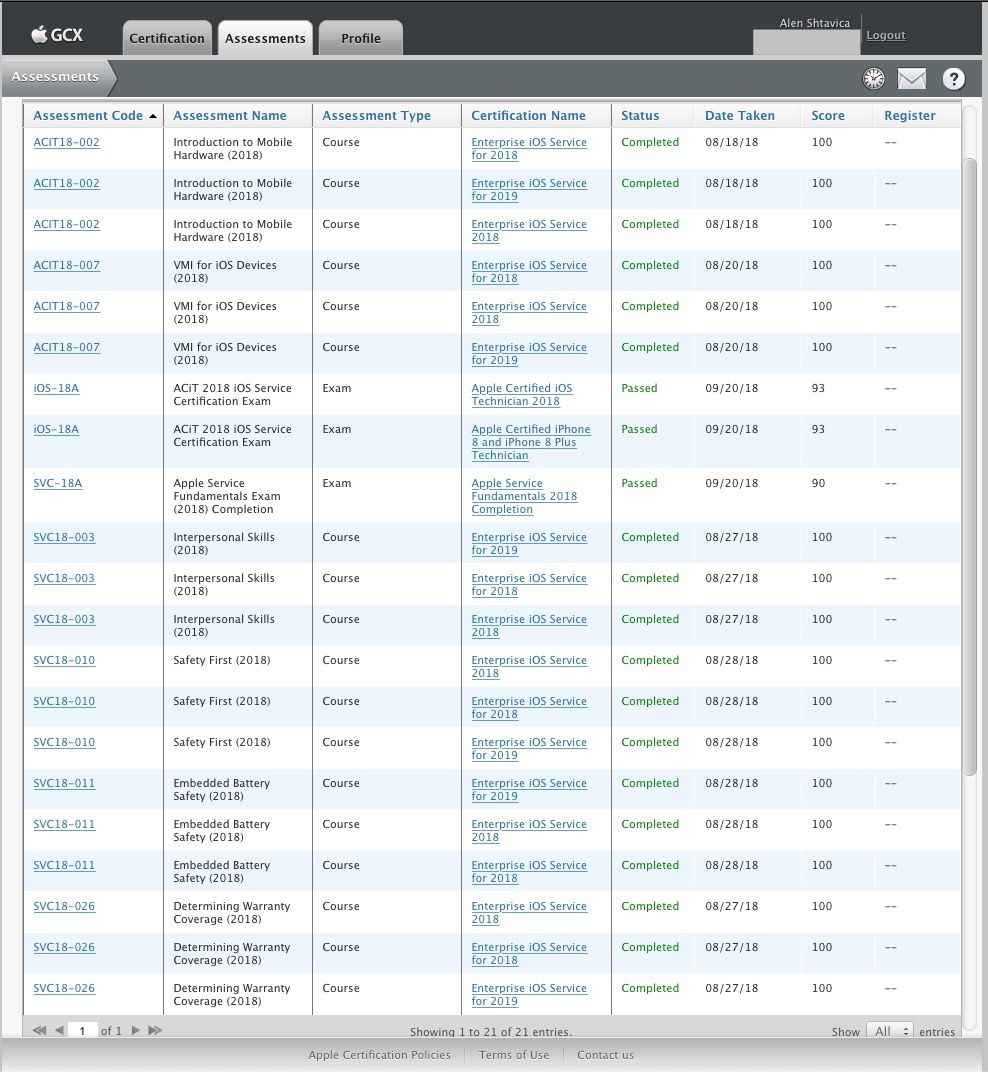
Task: Switch to the Certification tab
Action: (167, 39)
